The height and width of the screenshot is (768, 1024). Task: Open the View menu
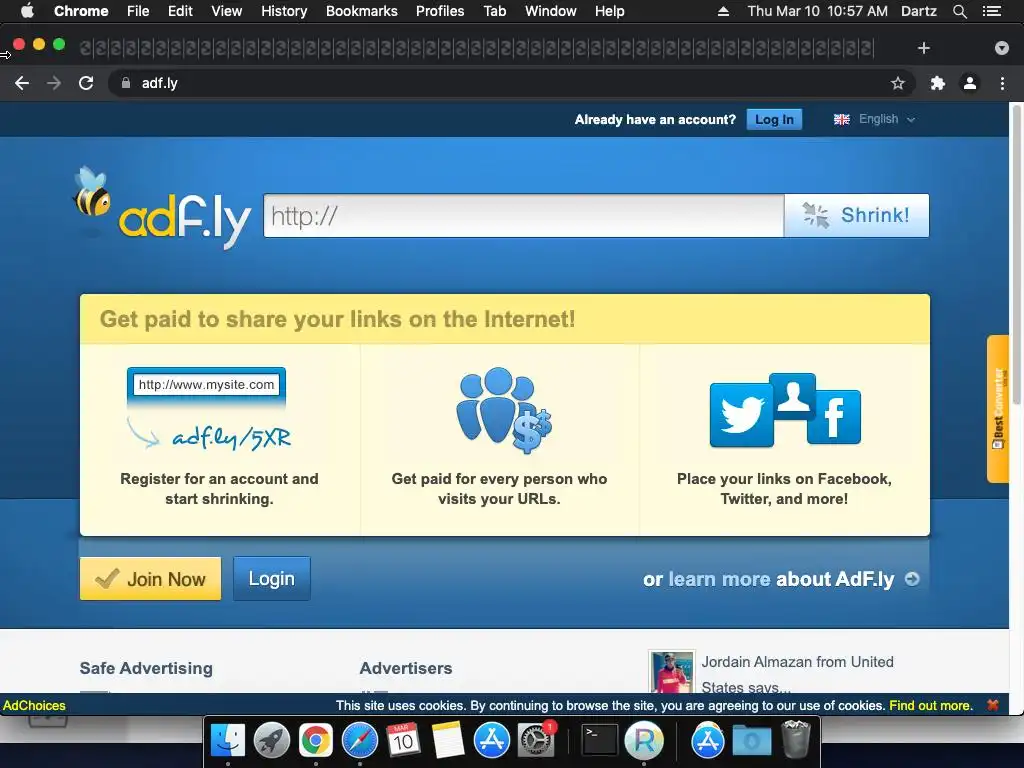(227, 11)
